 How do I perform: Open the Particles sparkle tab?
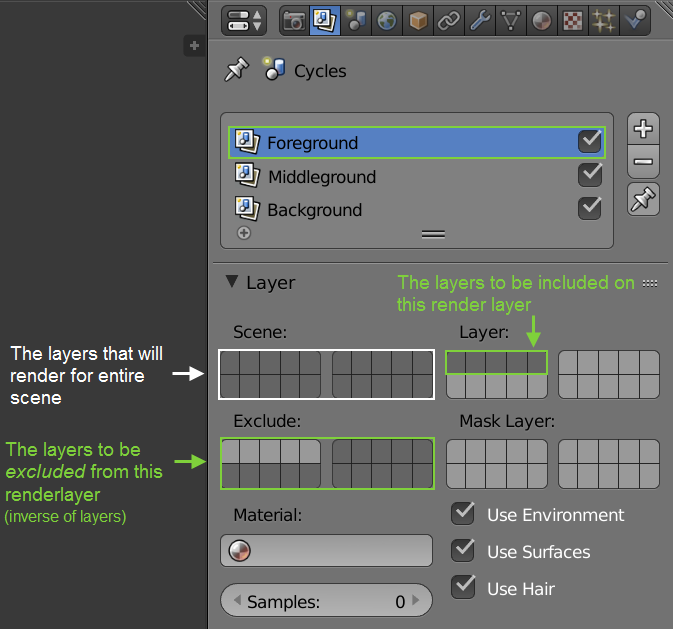click(x=603, y=21)
